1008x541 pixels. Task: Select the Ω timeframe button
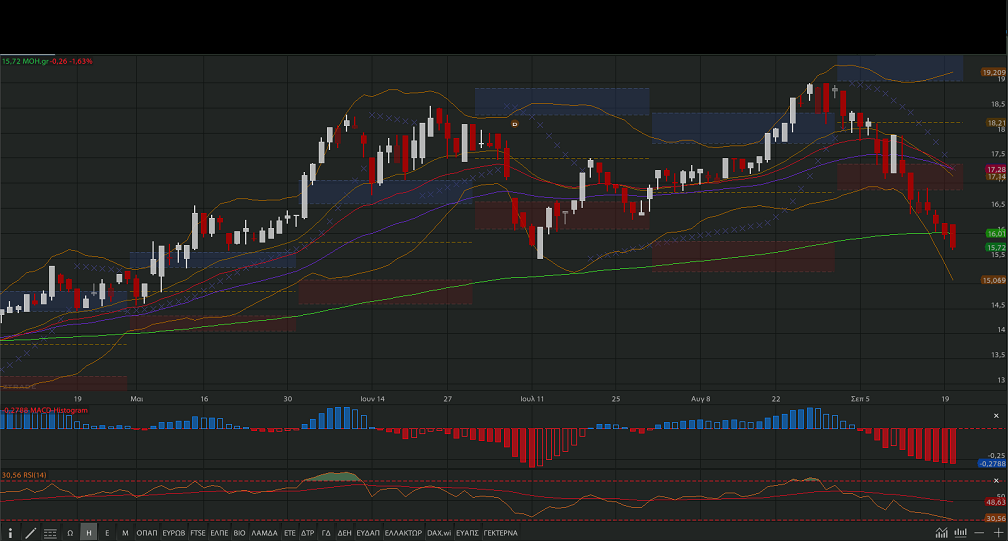[x=70, y=533]
